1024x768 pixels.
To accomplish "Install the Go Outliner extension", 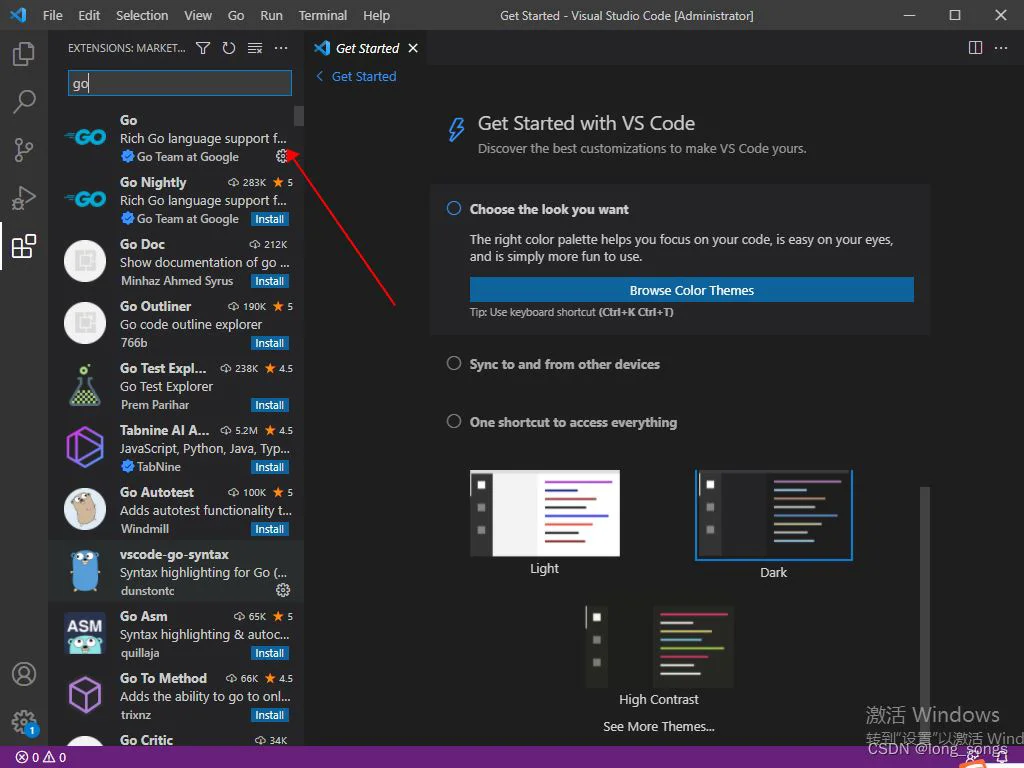I will click(x=270, y=344).
